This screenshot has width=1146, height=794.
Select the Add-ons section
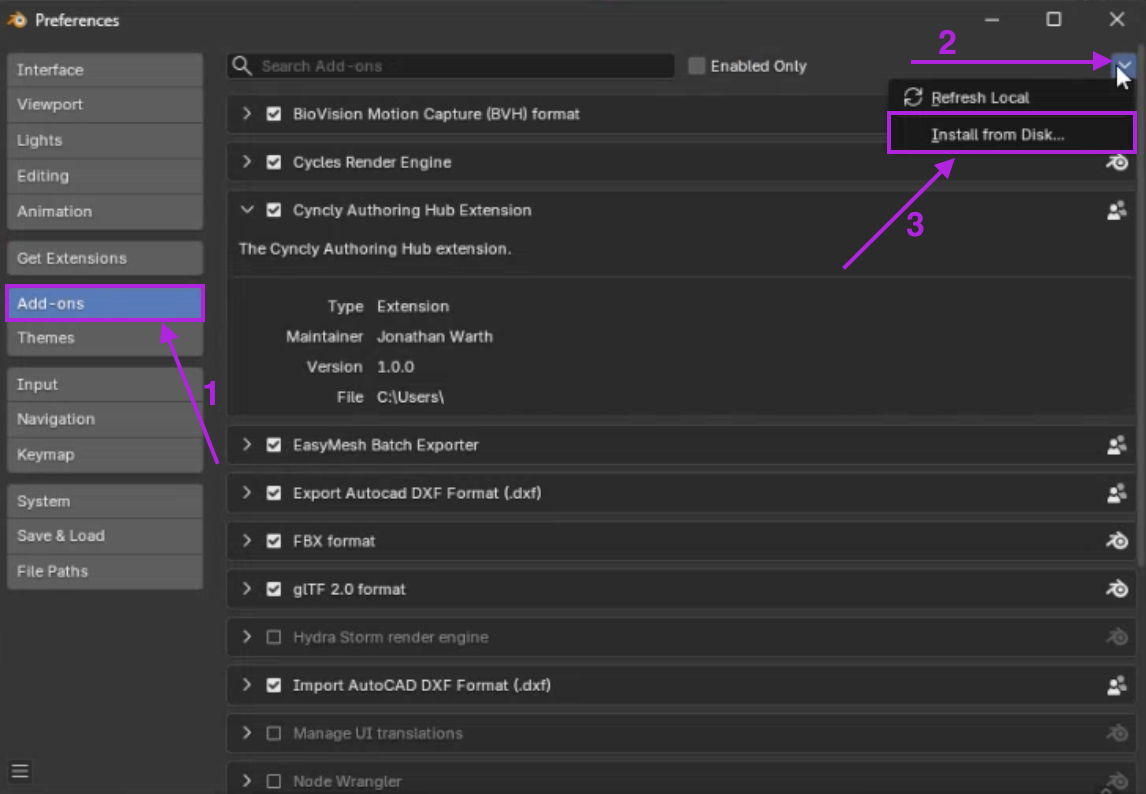(105, 303)
